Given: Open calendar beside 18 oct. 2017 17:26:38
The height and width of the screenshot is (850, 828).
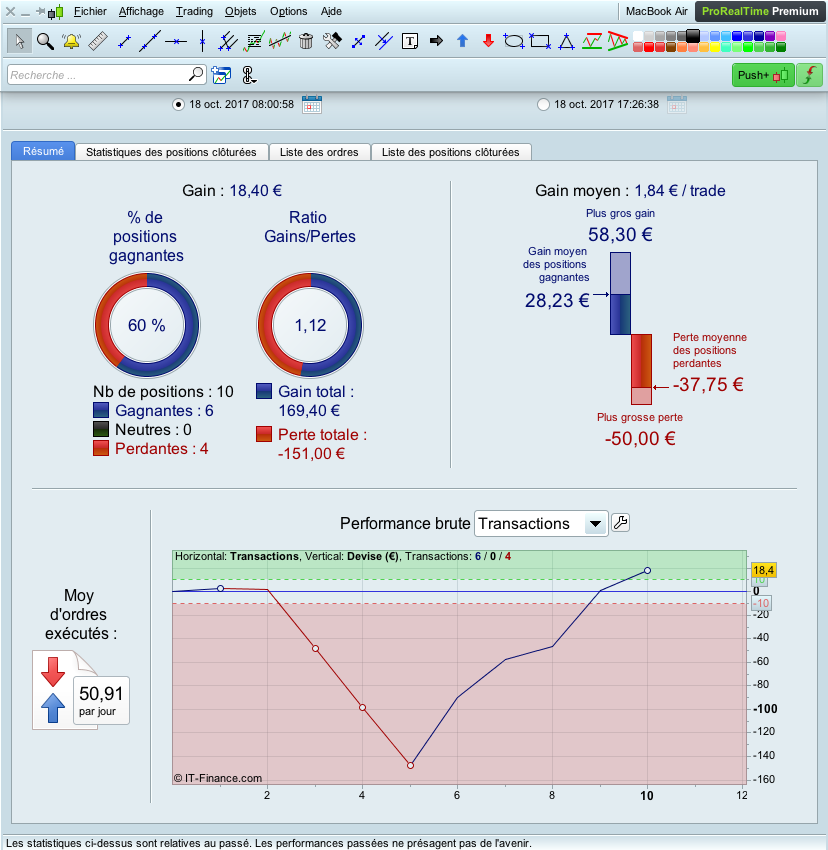Looking at the screenshot, I should click(x=676, y=104).
